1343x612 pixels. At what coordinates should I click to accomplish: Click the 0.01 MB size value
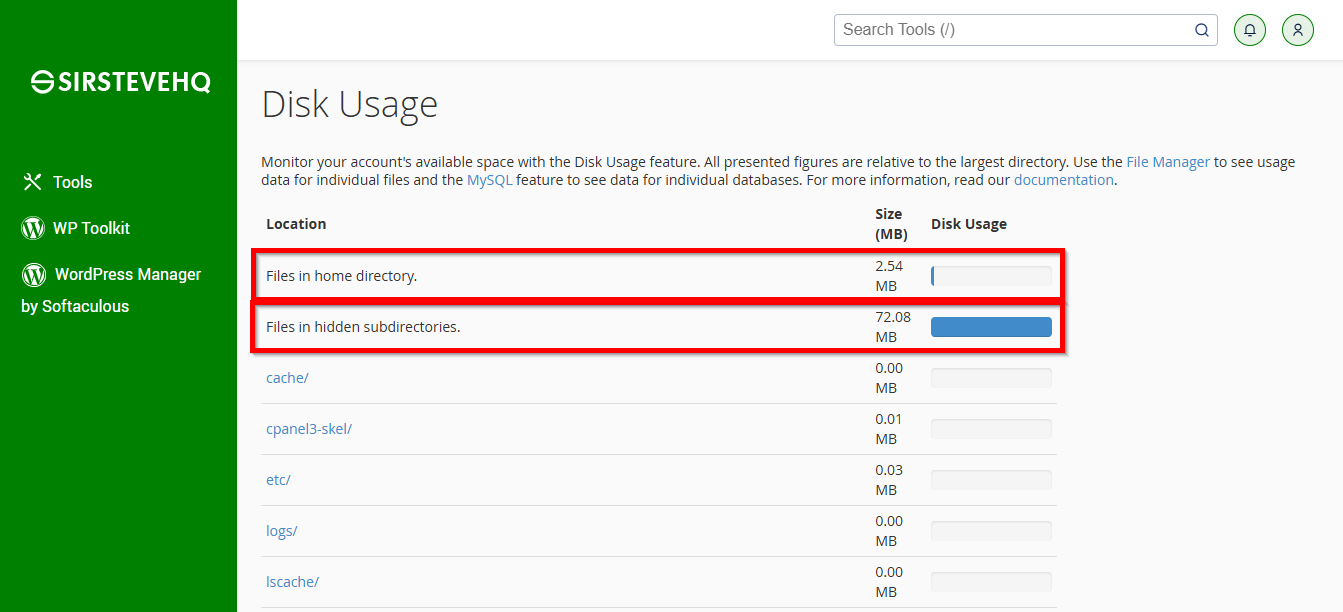click(889, 429)
